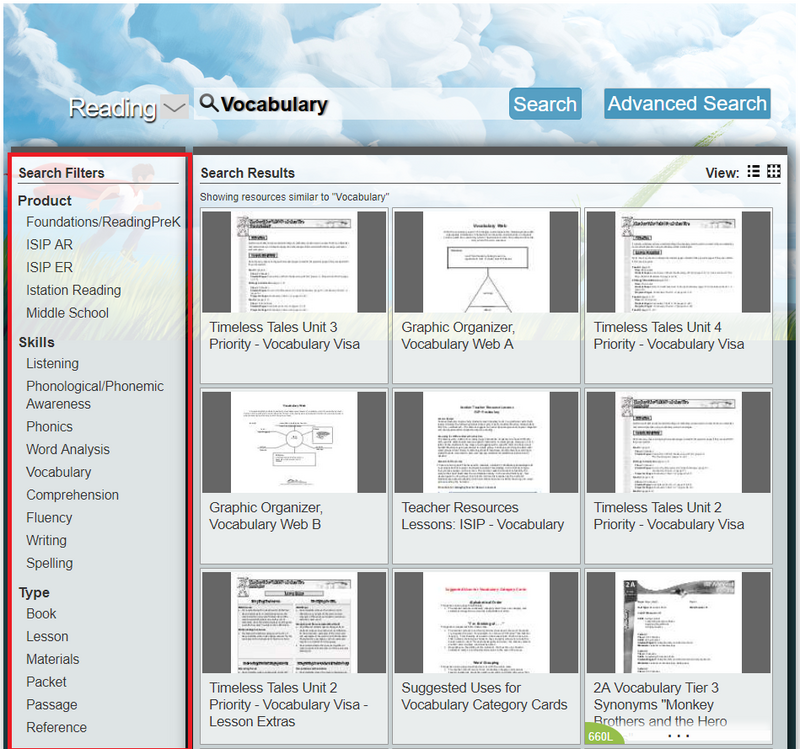The width and height of the screenshot is (800, 749).
Task: Filter by ISIP AR product
Action: (x=49, y=244)
